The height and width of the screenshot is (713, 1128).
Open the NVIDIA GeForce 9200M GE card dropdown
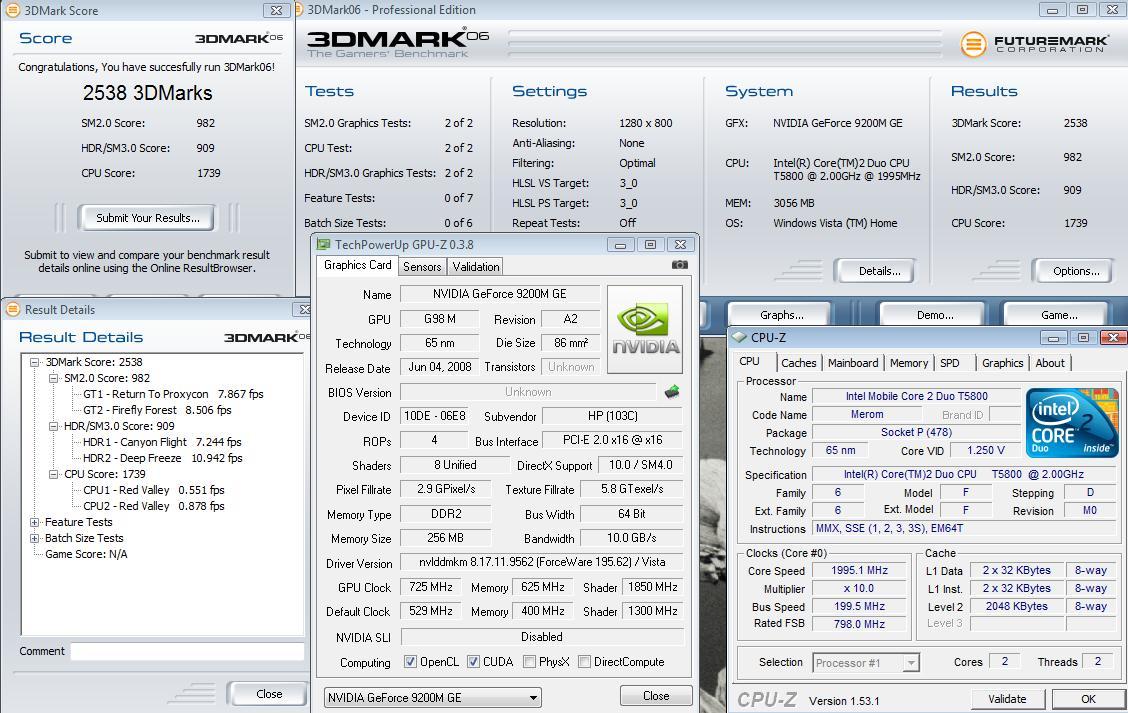point(432,697)
